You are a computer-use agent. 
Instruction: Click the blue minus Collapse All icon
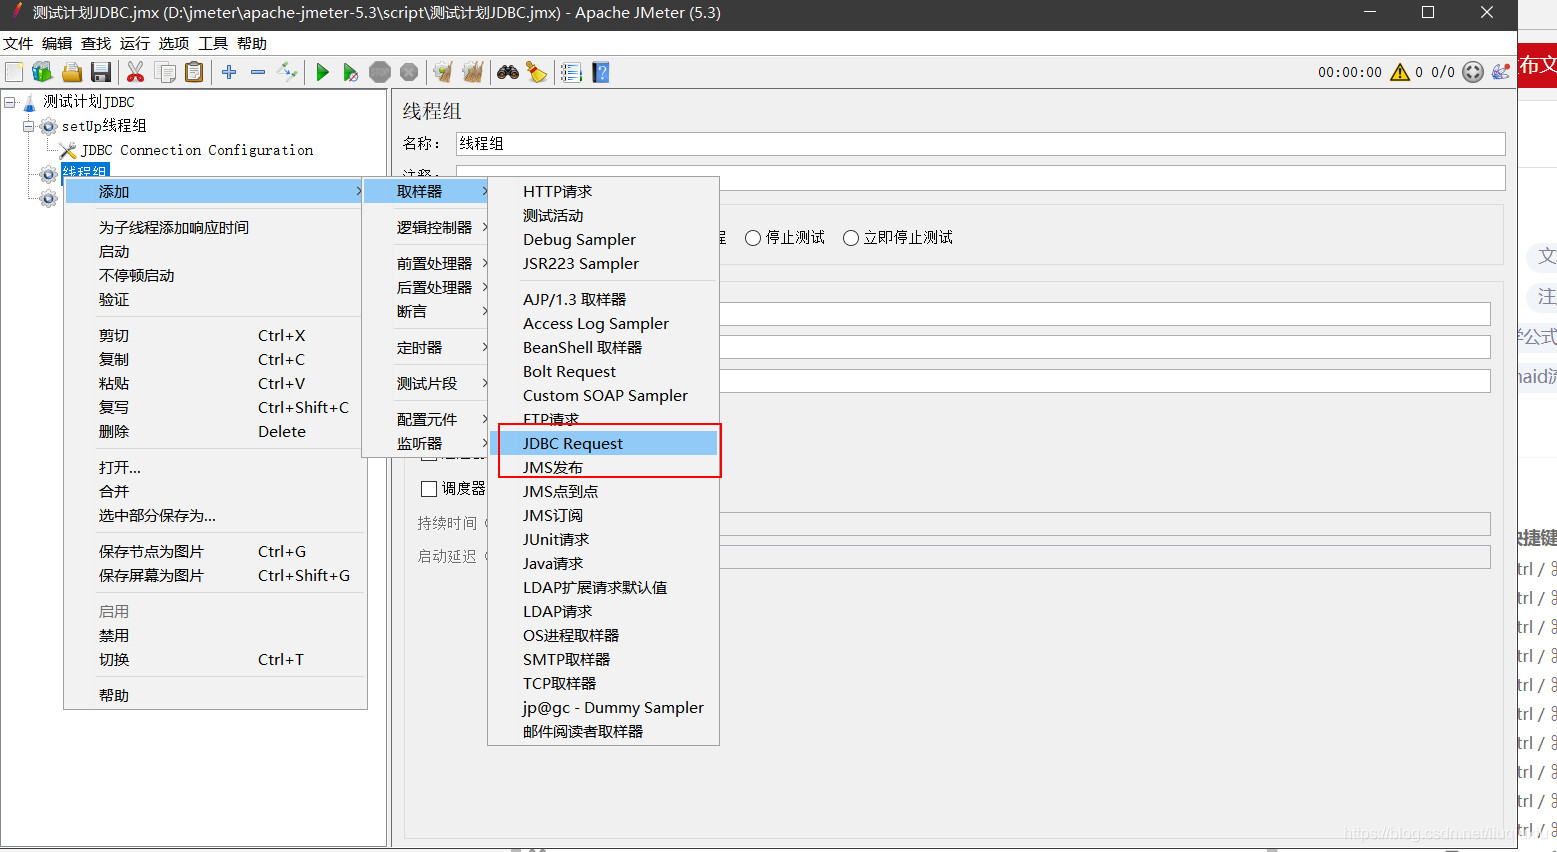[x=258, y=72]
